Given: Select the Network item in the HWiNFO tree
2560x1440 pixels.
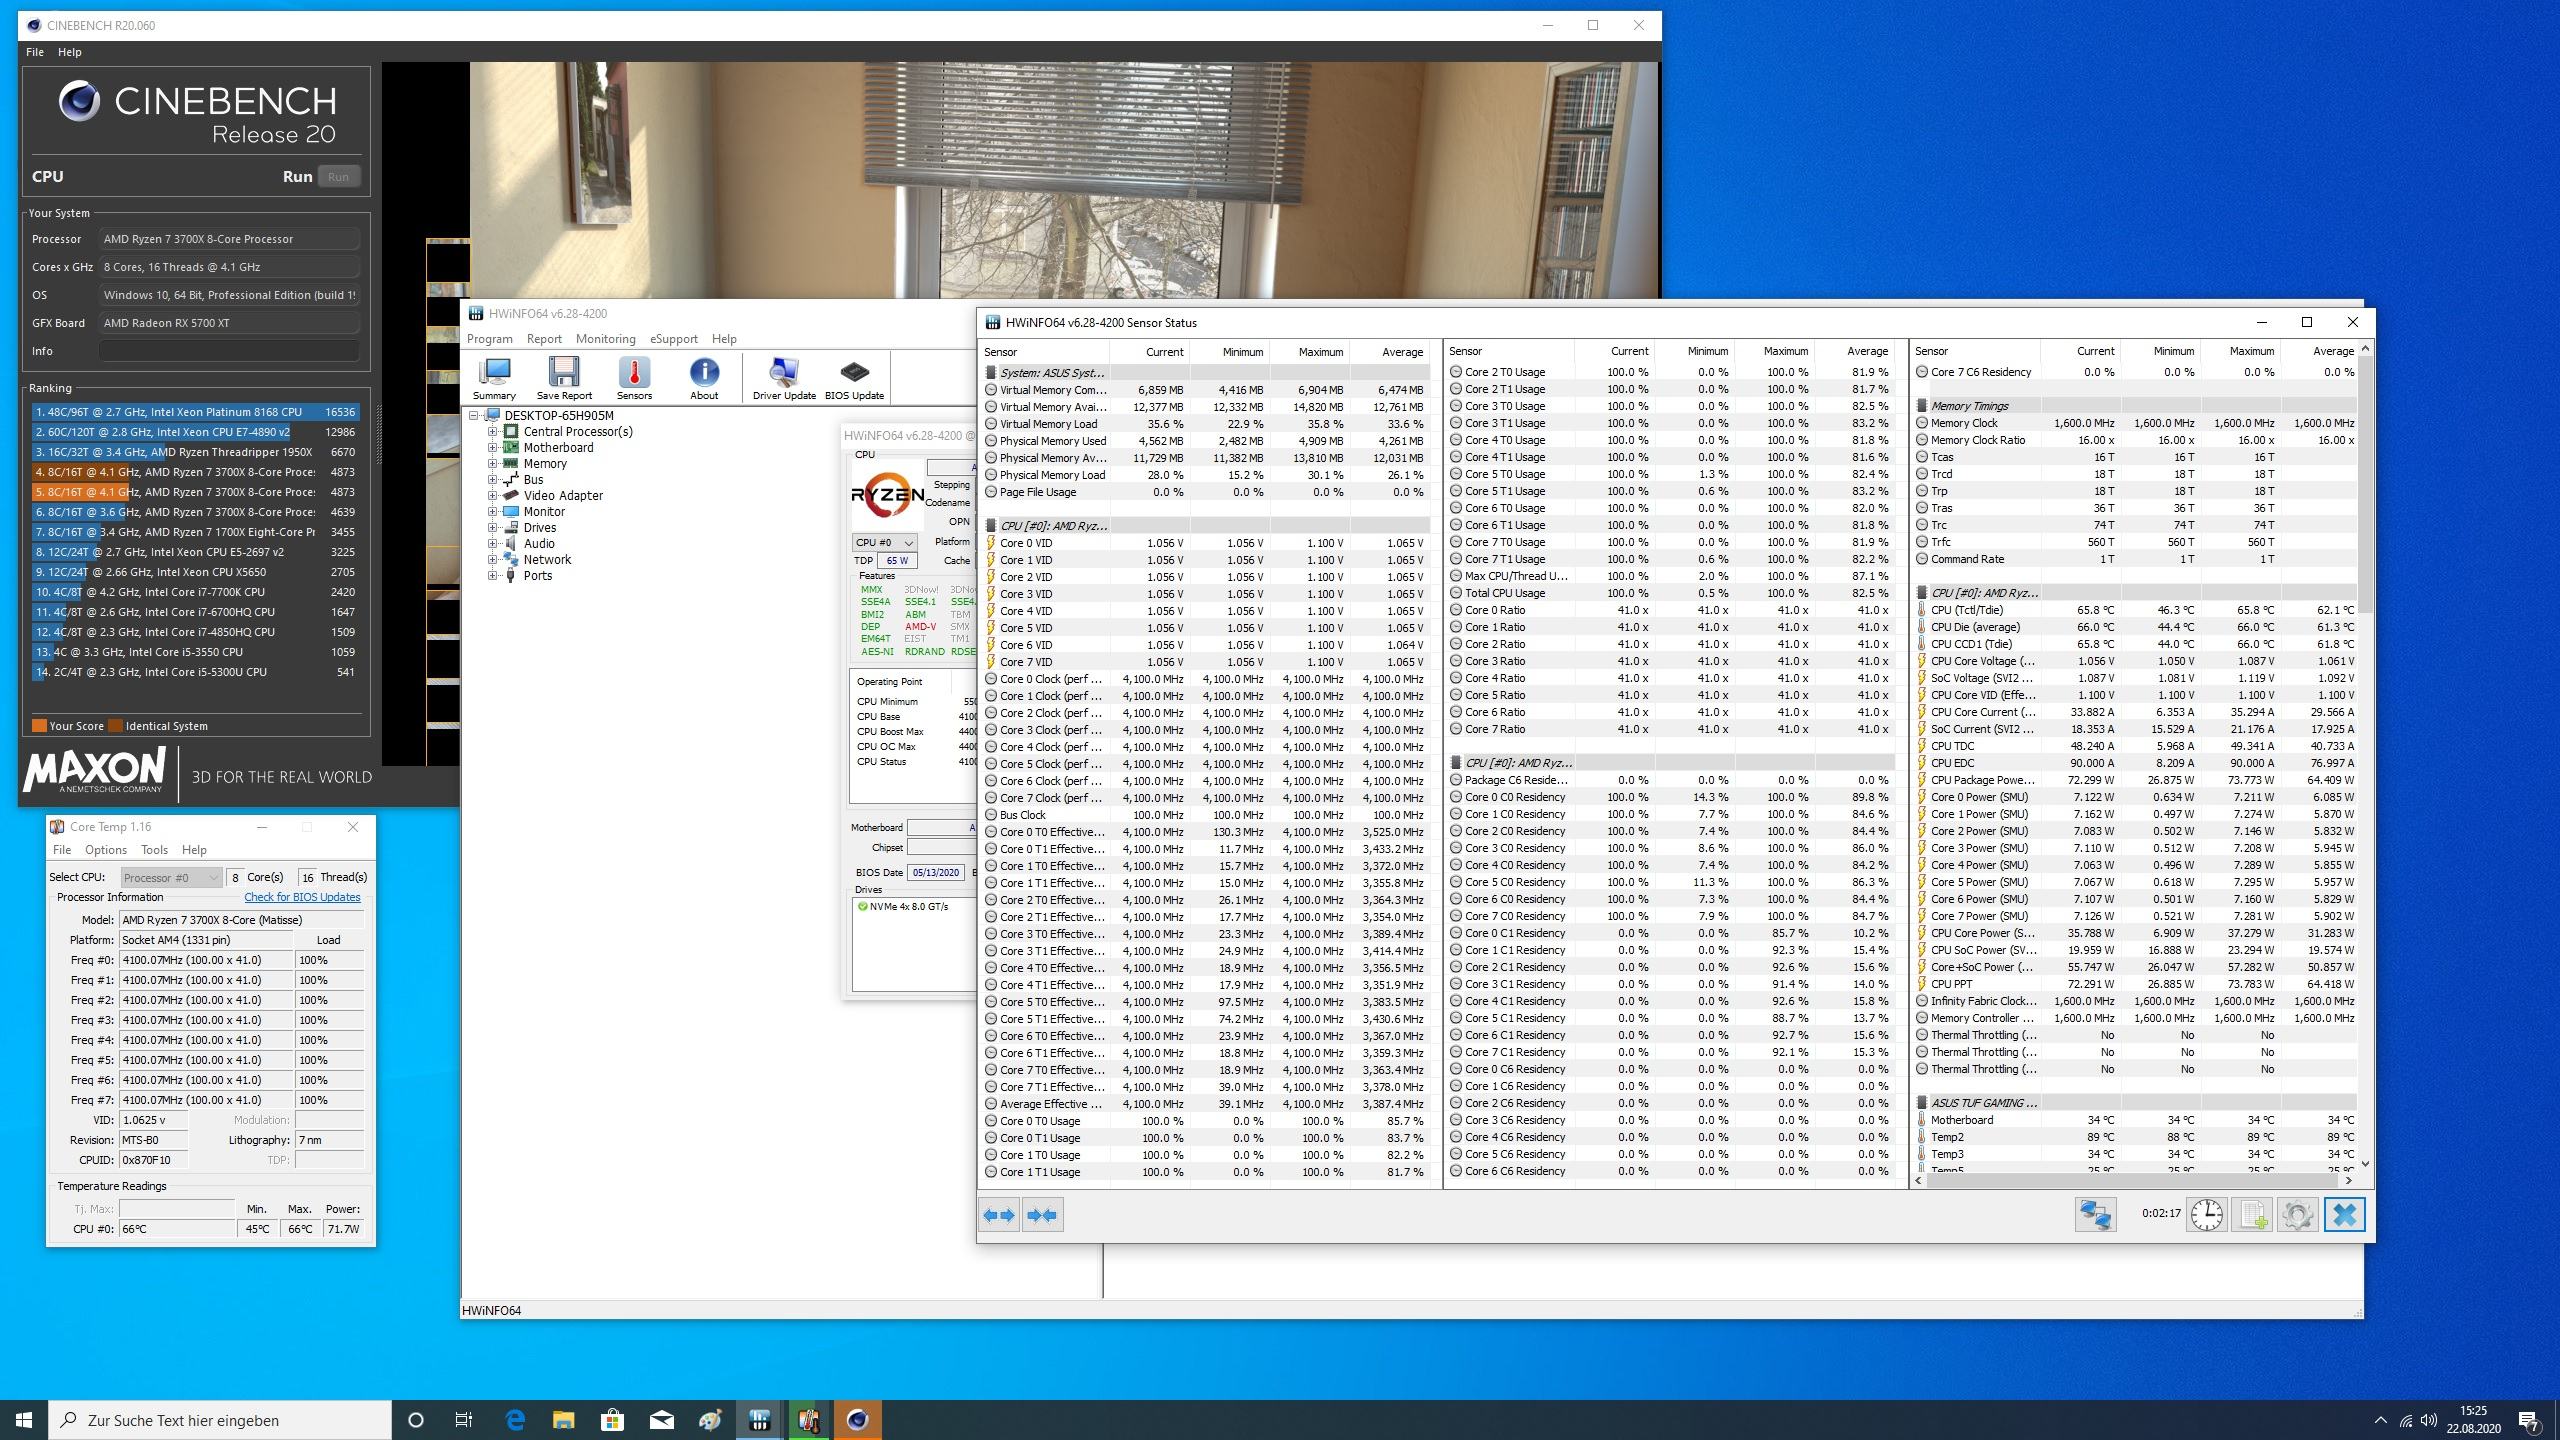Looking at the screenshot, I should pos(547,560).
